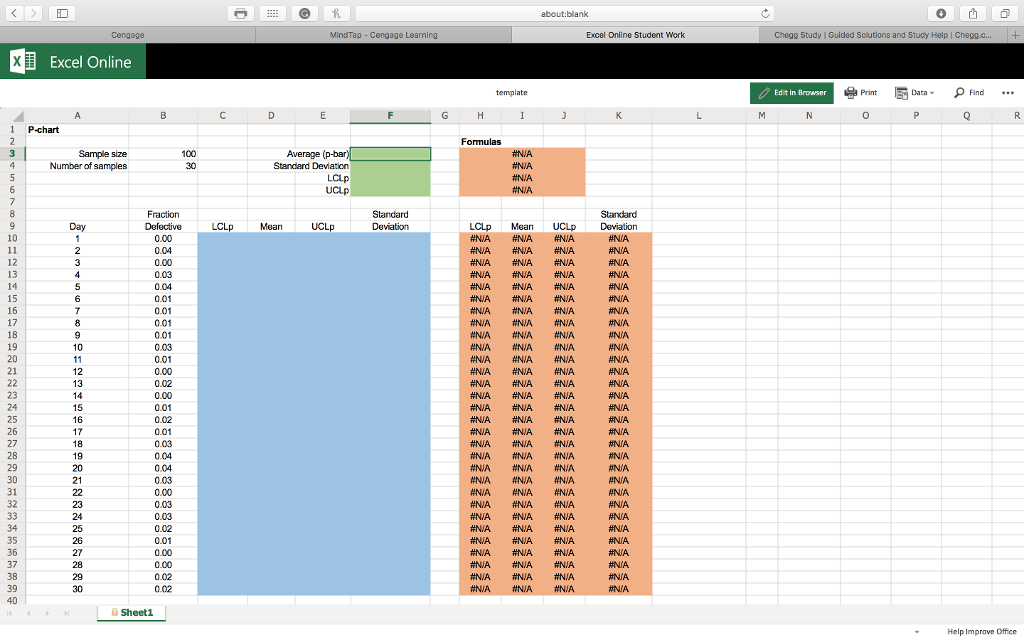Click the Day column heading

pos(77,227)
